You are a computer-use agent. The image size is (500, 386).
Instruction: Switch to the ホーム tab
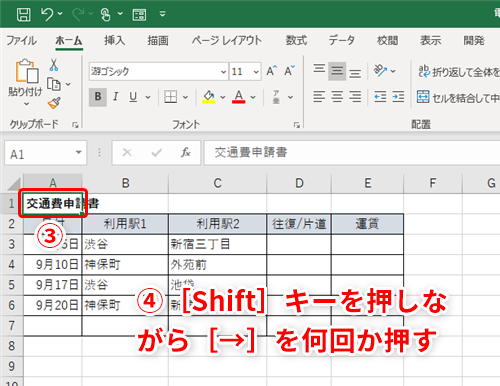coord(69,40)
